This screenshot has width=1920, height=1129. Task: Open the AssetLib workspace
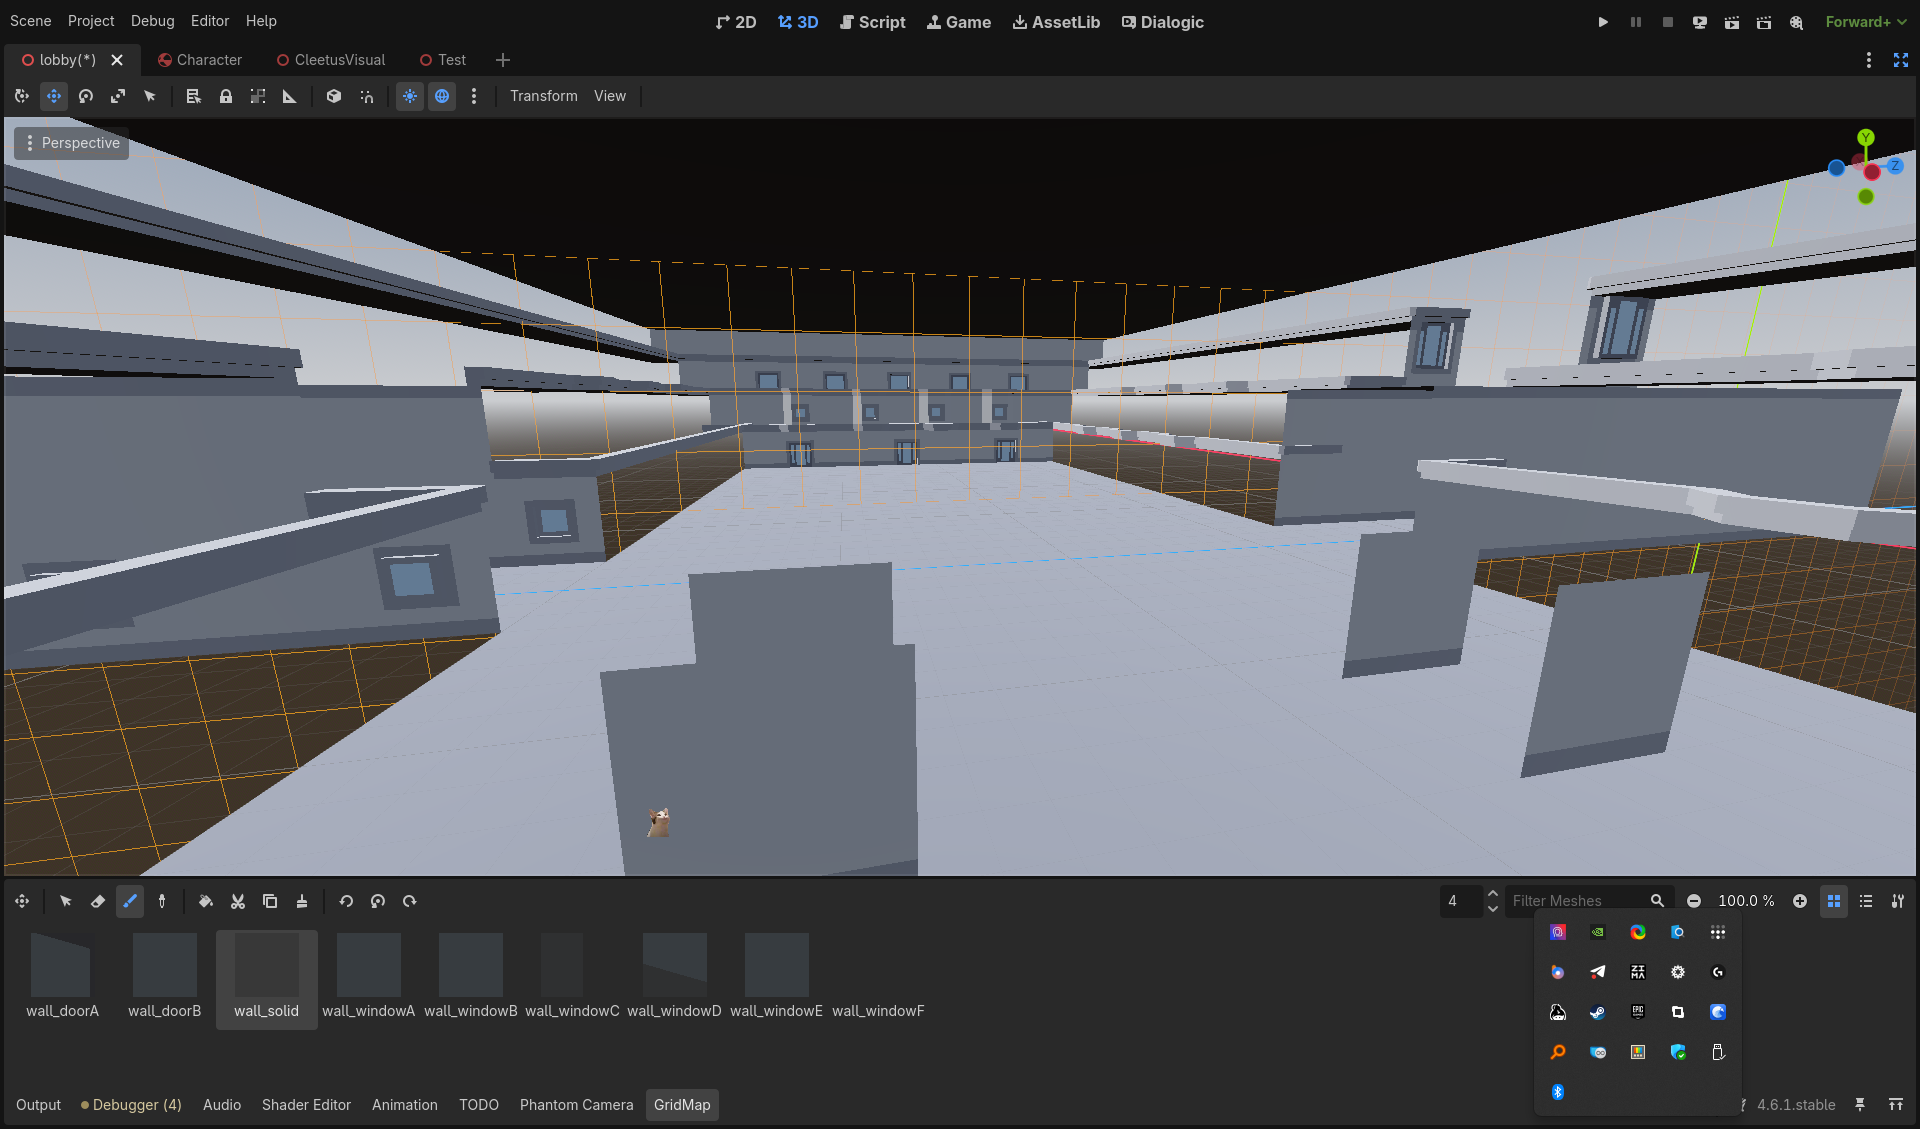point(1056,22)
